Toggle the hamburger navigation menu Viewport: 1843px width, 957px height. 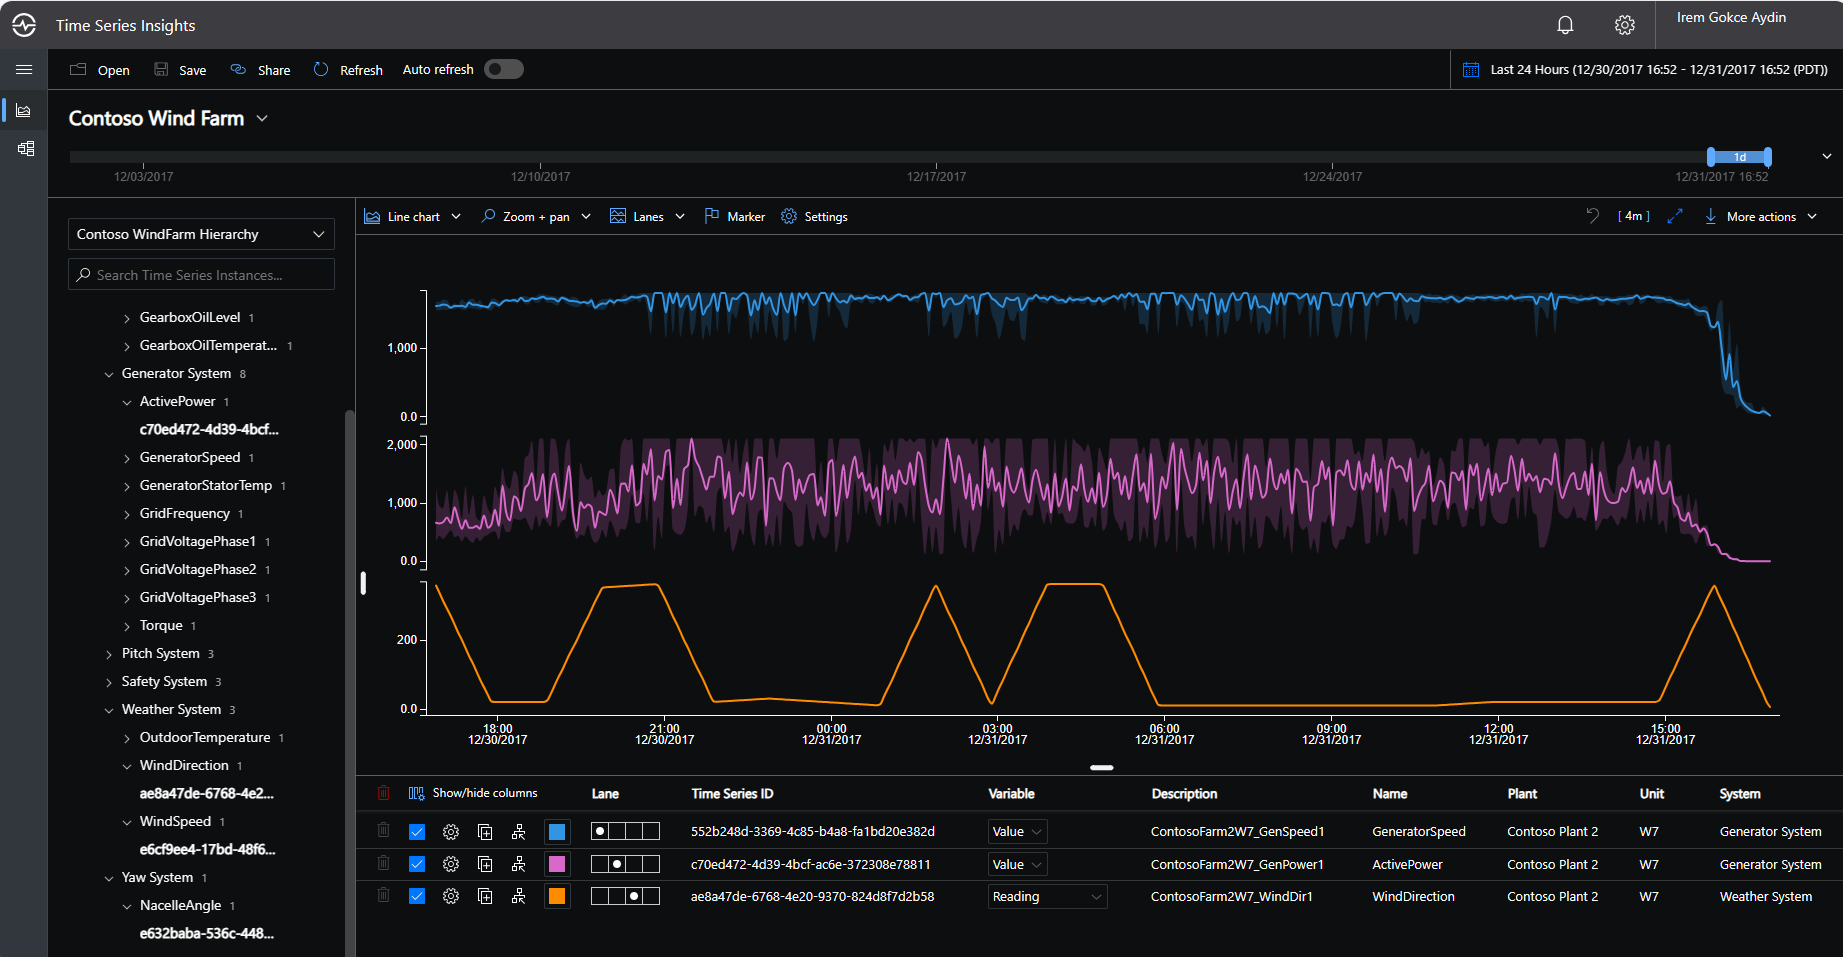[24, 69]
